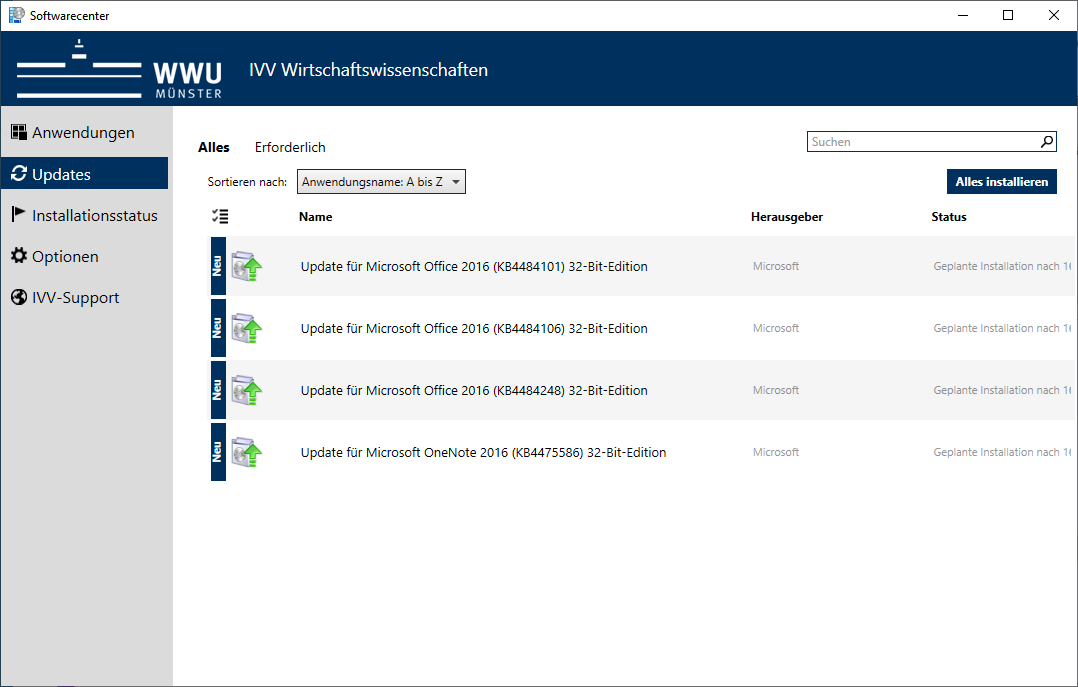Image resolution: width=1078 pixels, height=687 pixels.
Task: Click update icon for KB4484101
Action: coord(246,267)
